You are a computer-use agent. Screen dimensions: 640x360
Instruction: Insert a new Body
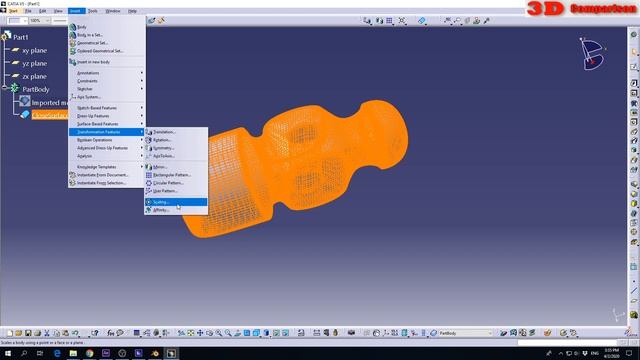coord(107,27)
